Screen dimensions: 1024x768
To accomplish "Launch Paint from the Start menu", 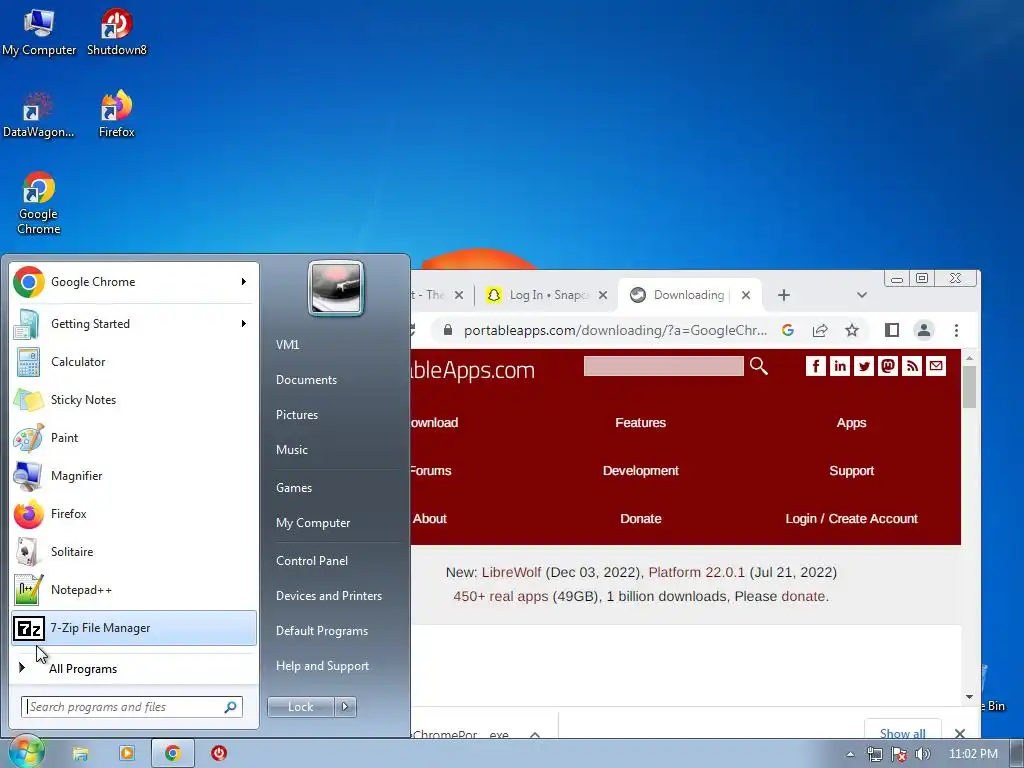I will point(134,438).
